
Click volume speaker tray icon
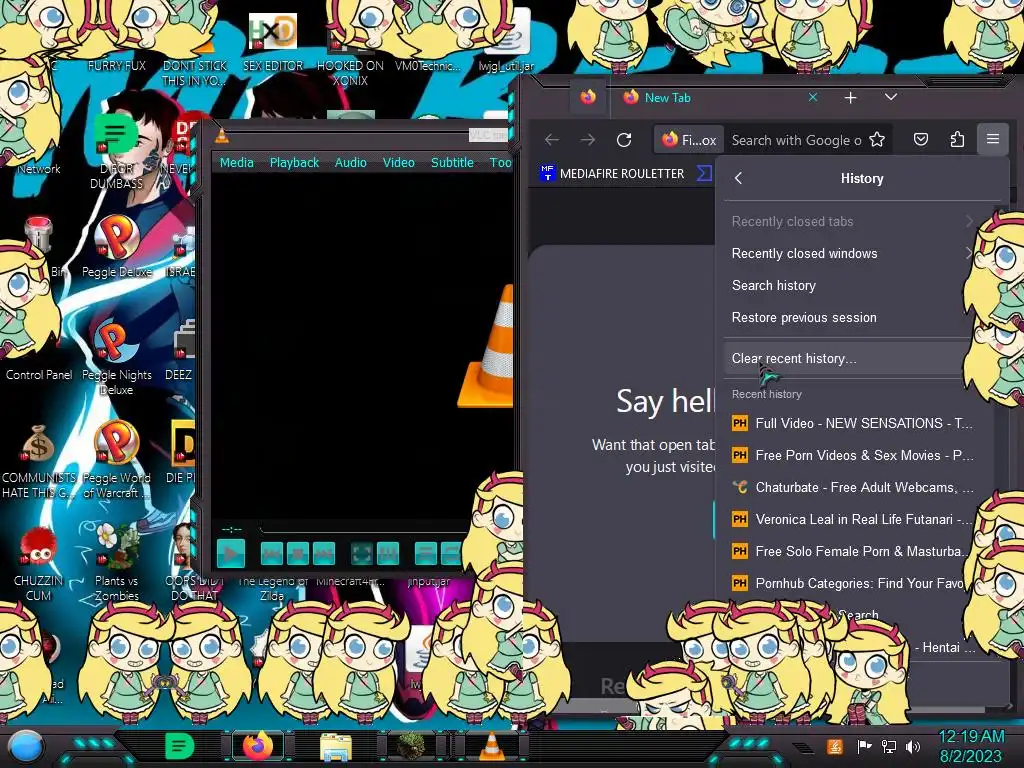pos(913,746)
